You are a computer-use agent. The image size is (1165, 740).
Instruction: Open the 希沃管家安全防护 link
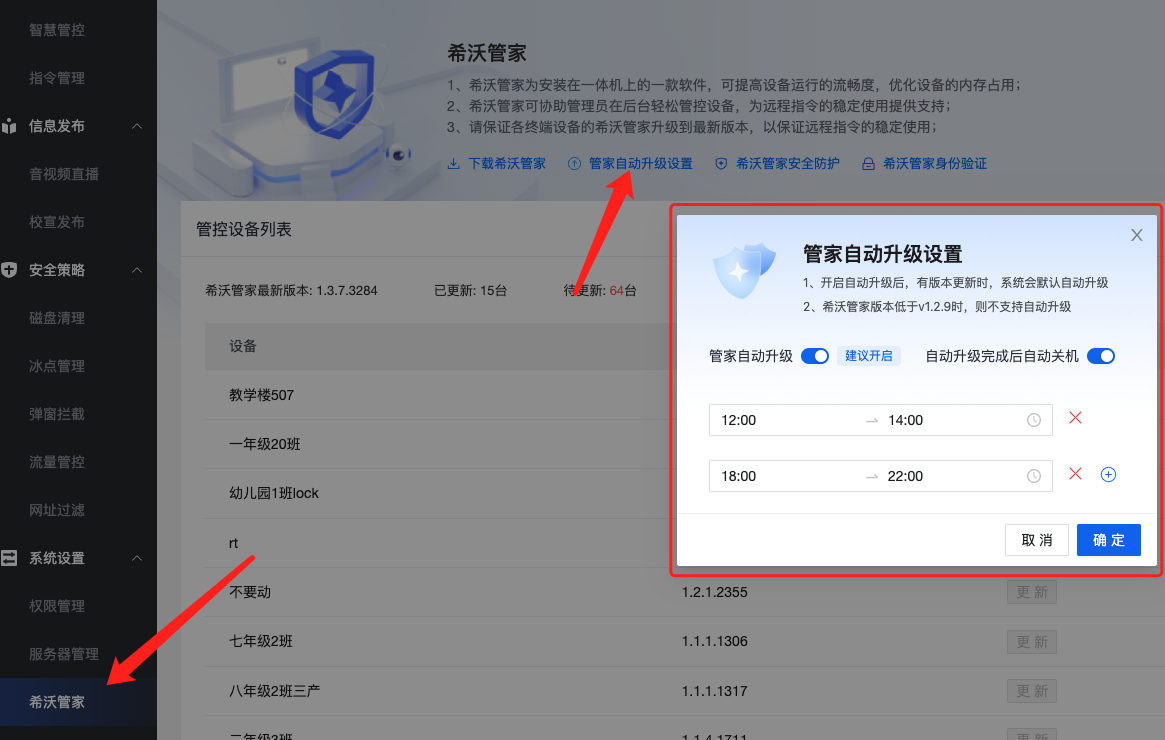pos(788,163)
